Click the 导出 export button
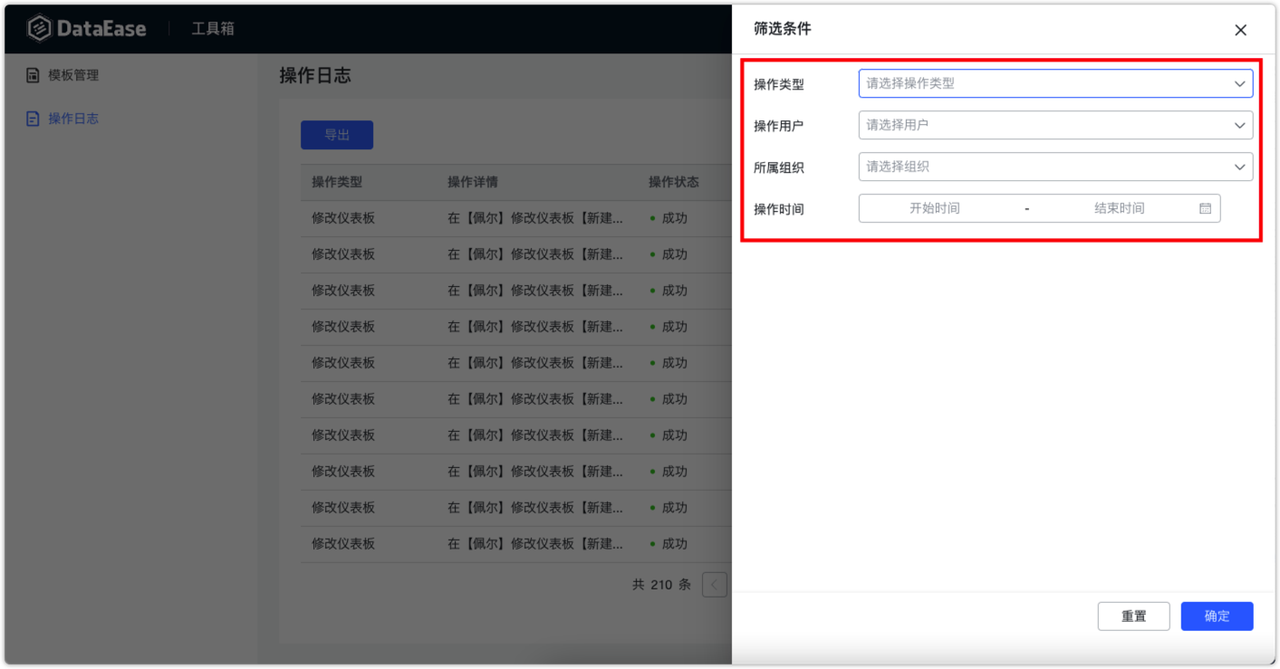The image size is (1280, 669). pyautogui.click(x=337, y=134)
